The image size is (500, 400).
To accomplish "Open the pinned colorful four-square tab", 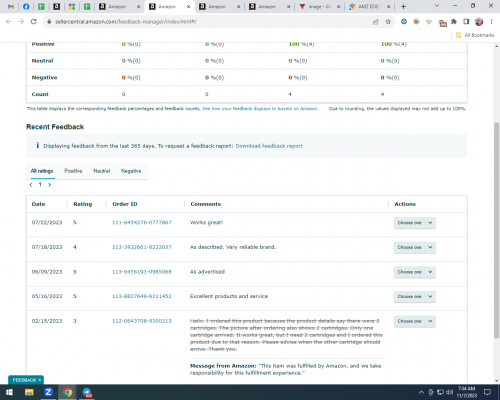I will tap(72, 6).
